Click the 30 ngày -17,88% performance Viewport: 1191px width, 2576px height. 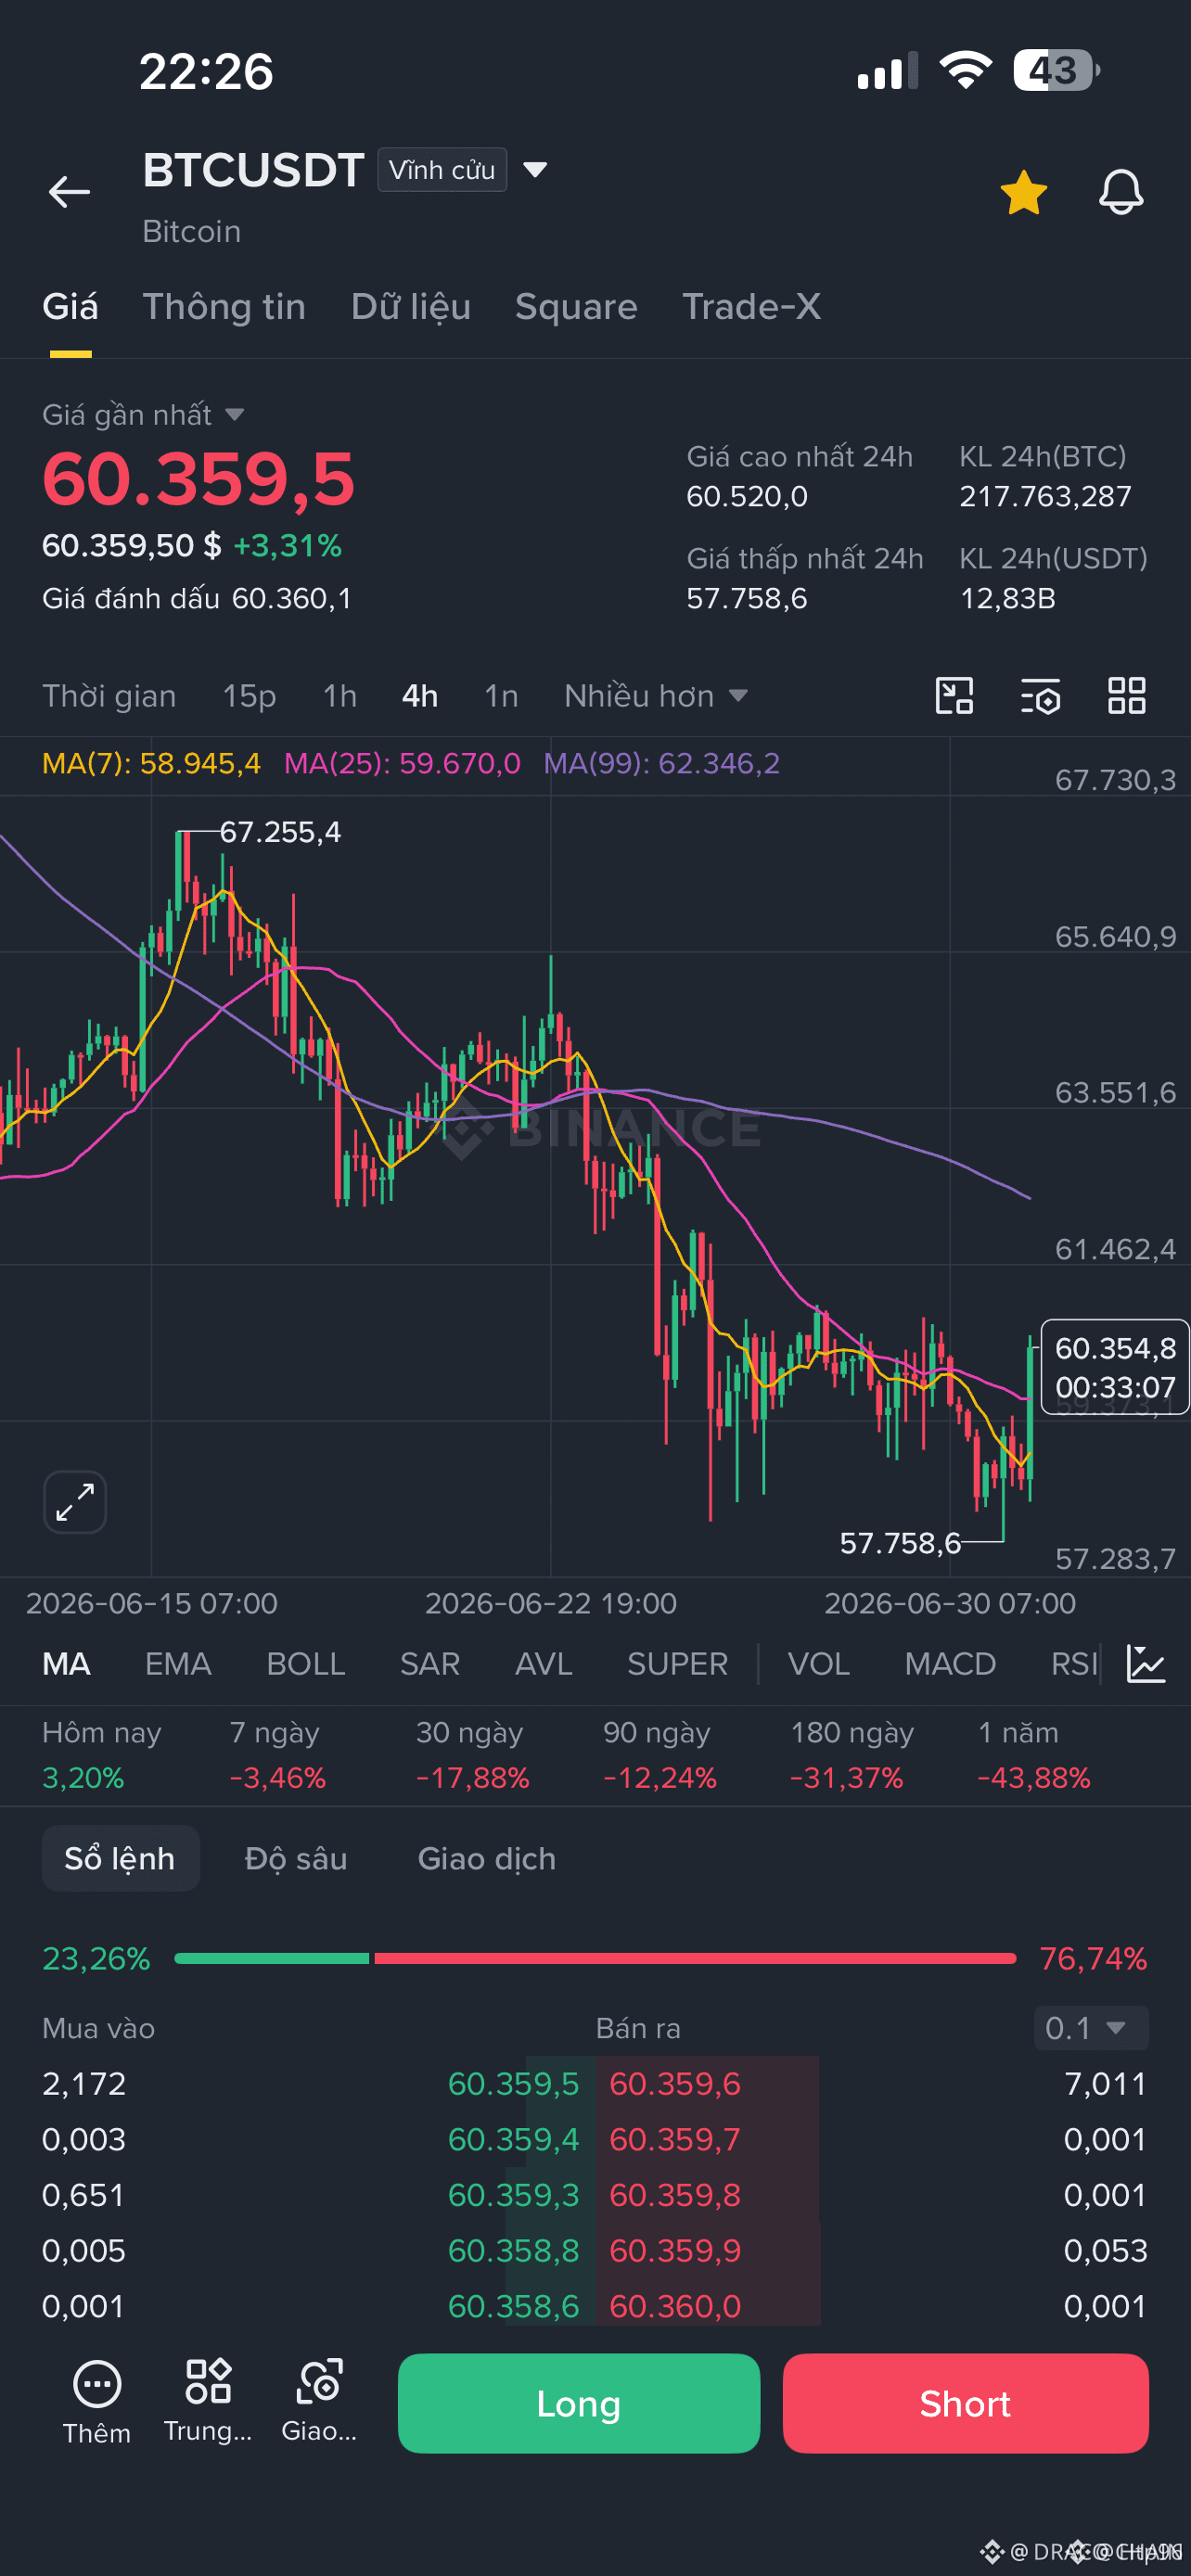pyautogui.click(x=472, y=1755)
